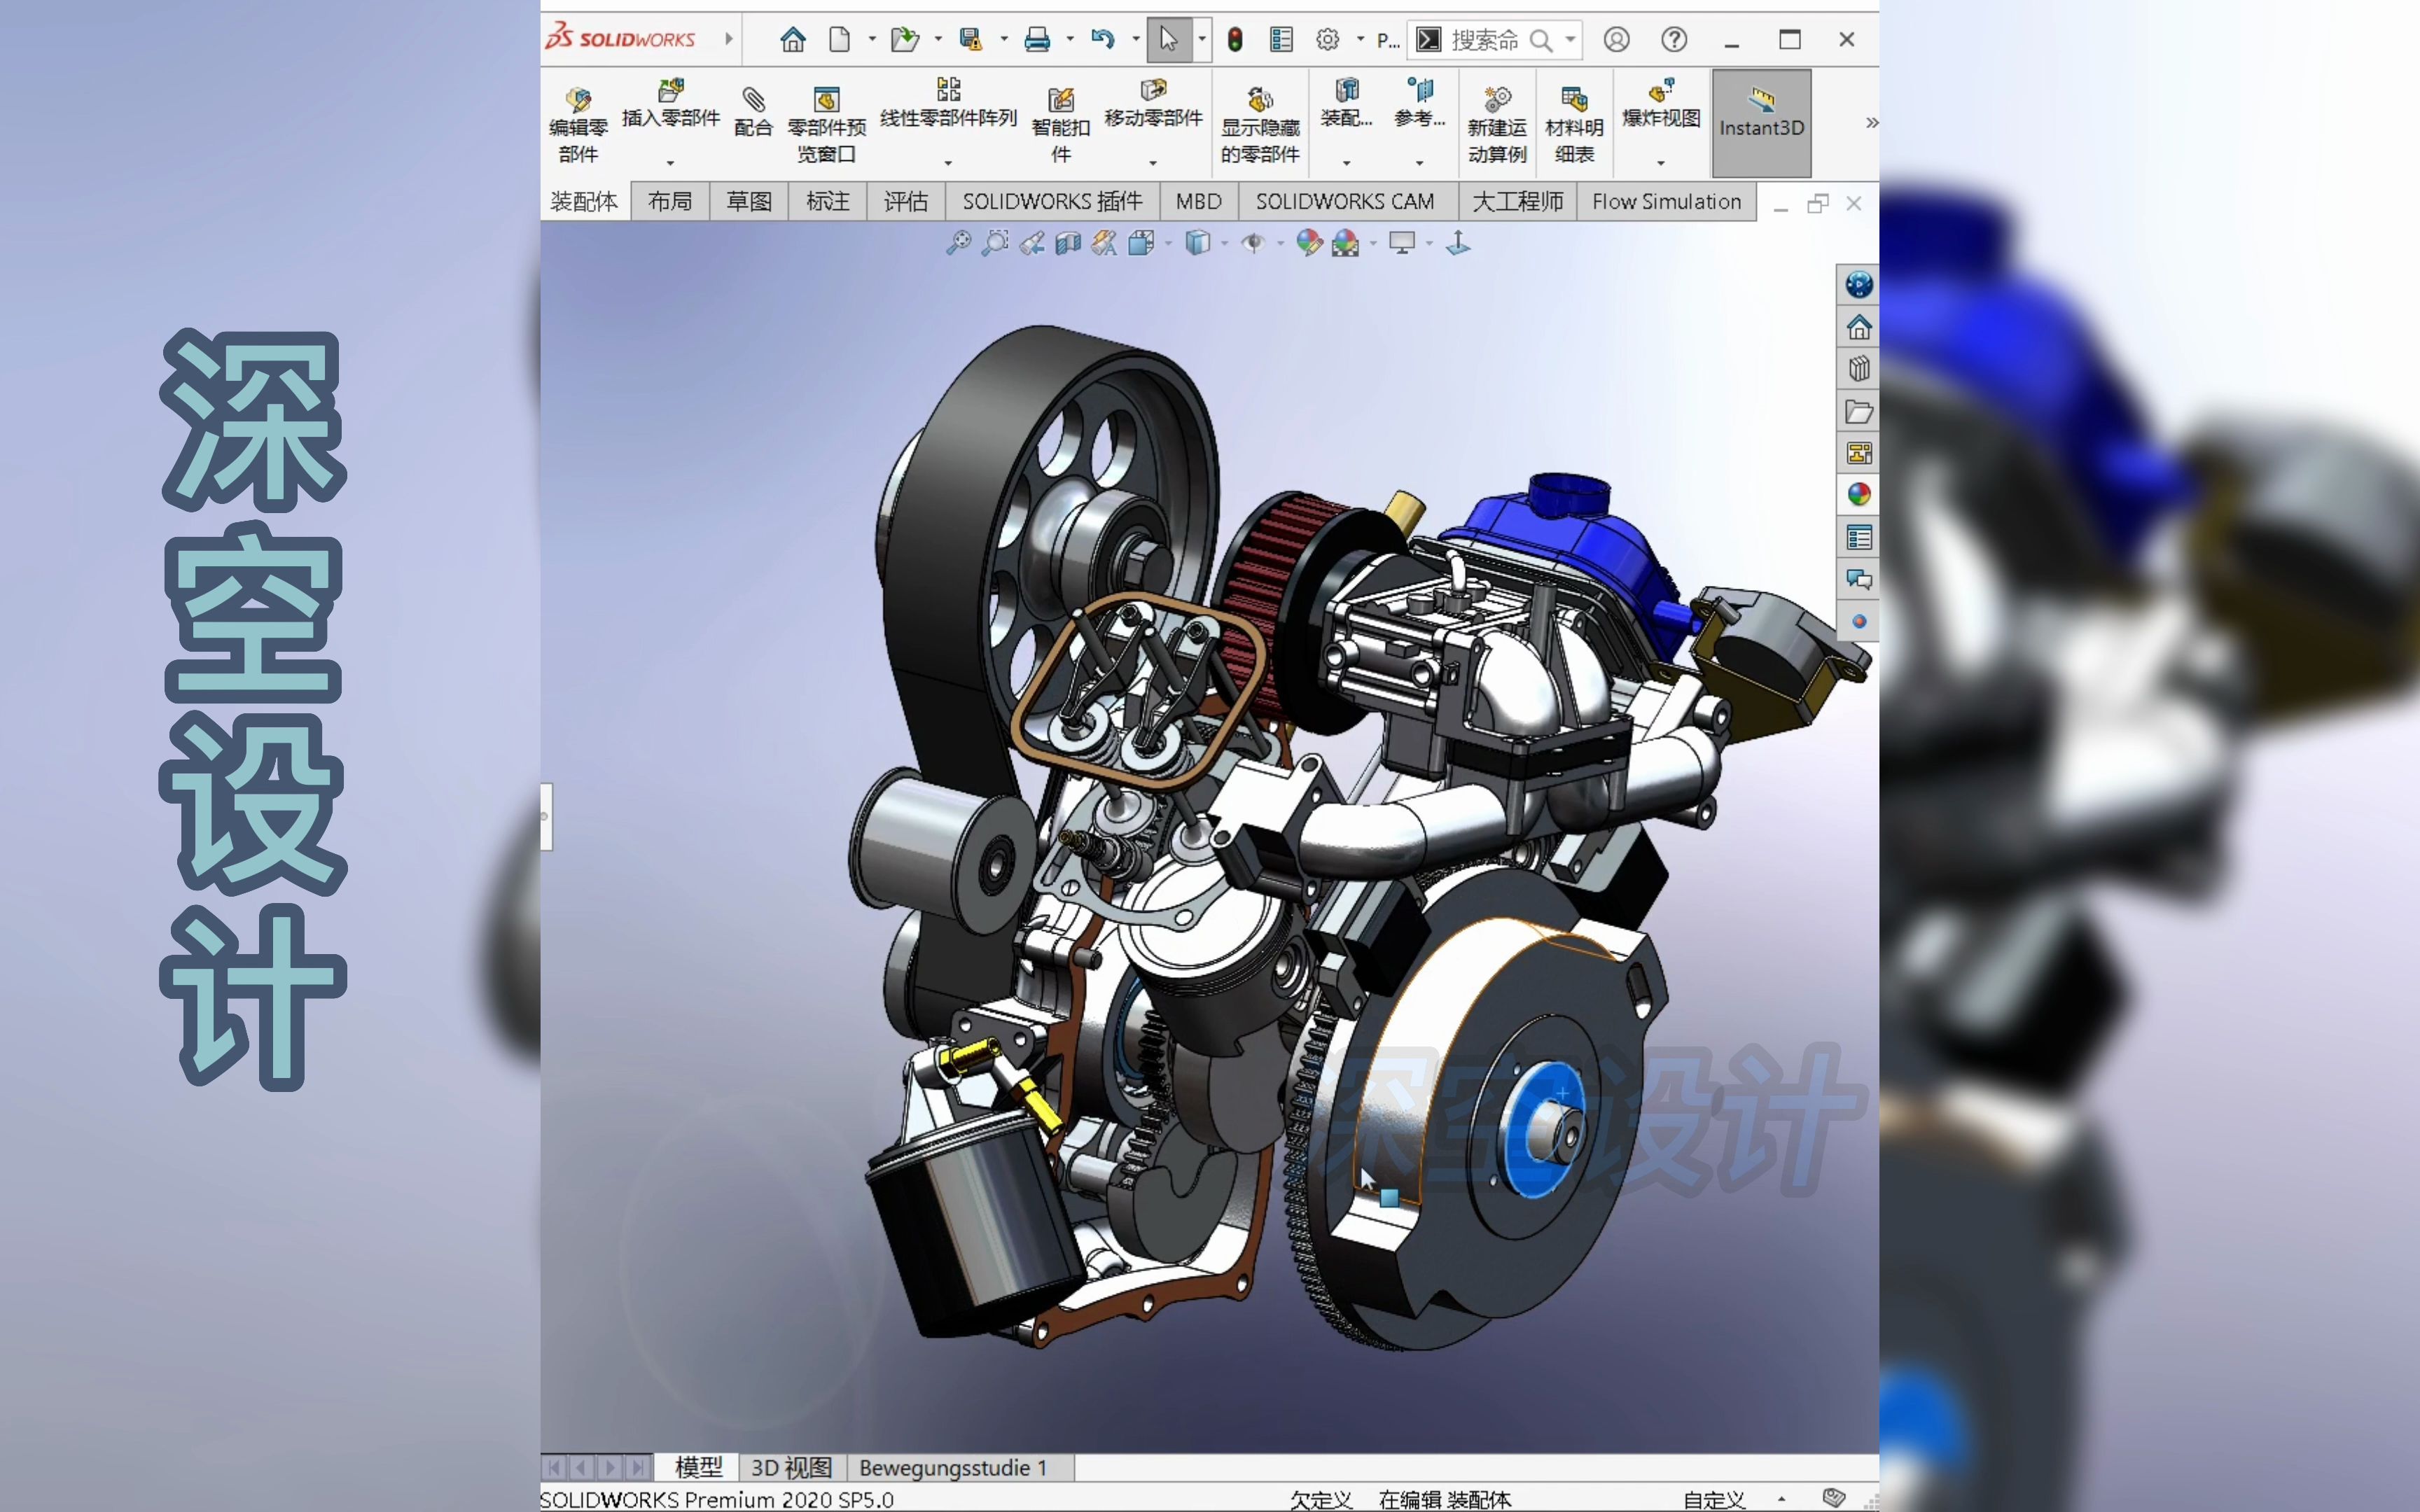This screenshot has width=2420, height=1512.
Task: Click the Section View icon in view toolbar
Action: point(1068,243)
